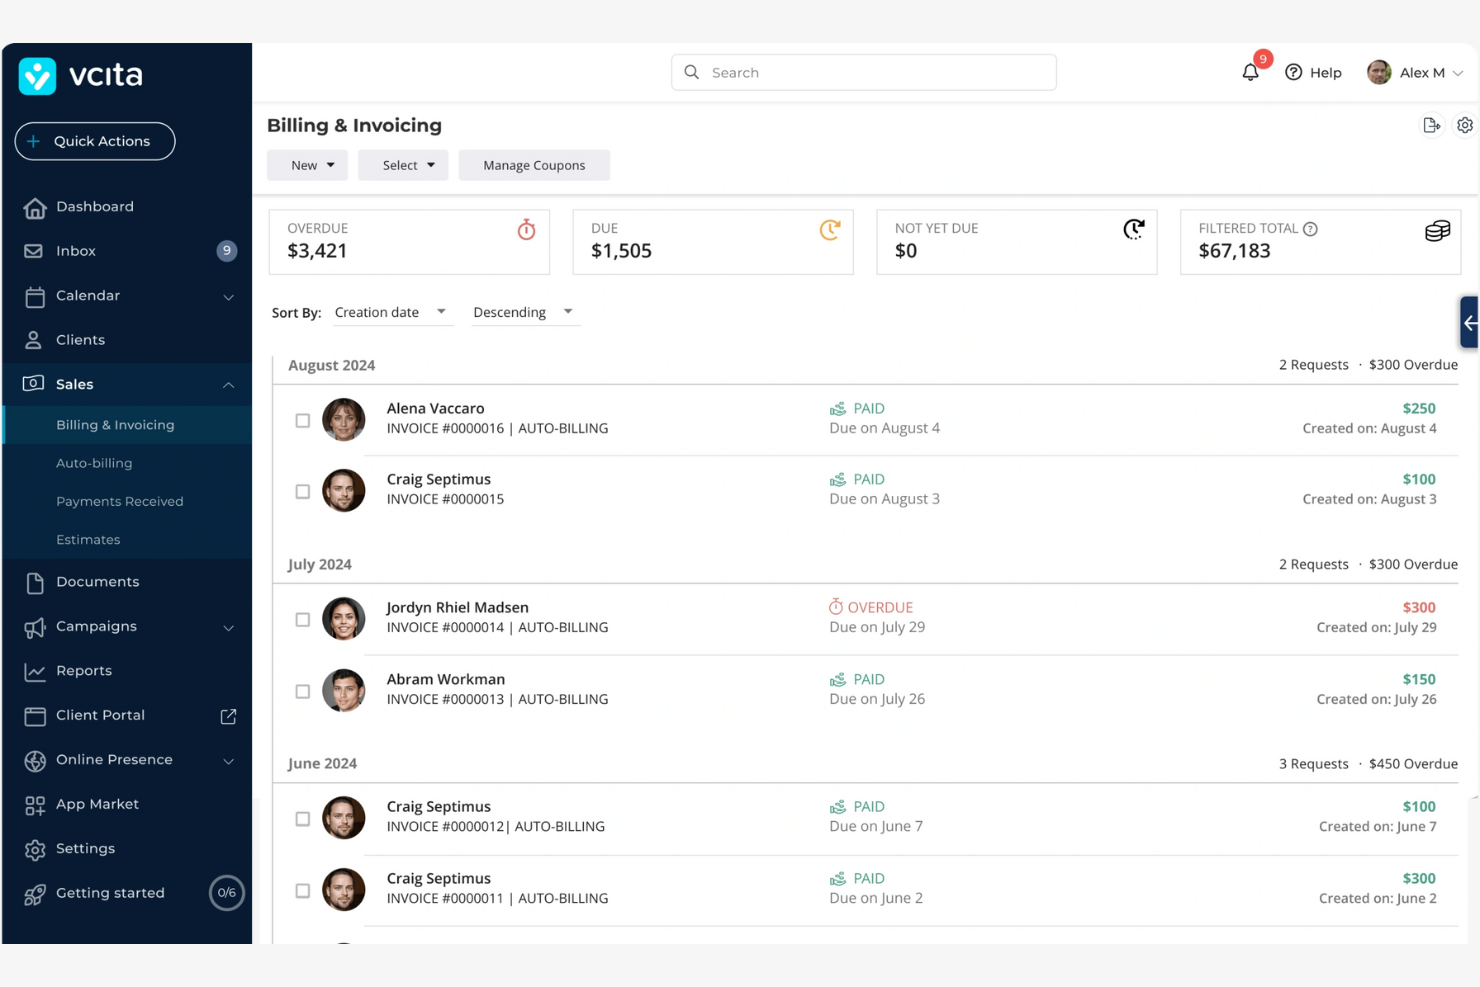Select the Inbox with notification badge
Image resolution: width=1480 pixels, height=987 pixels.
(75, 251)
